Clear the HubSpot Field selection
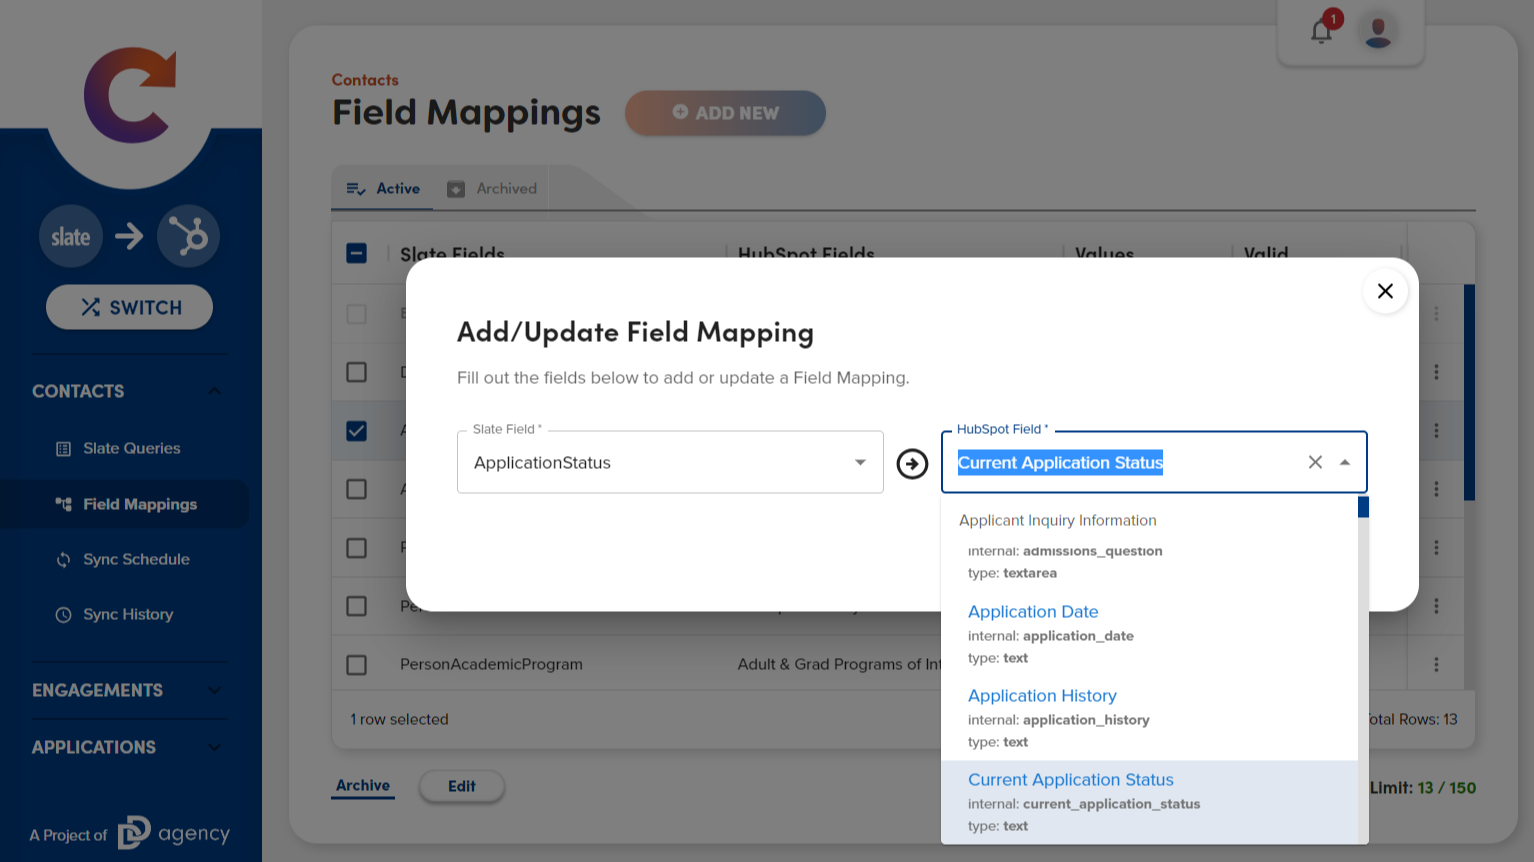 coord(1315,462)
